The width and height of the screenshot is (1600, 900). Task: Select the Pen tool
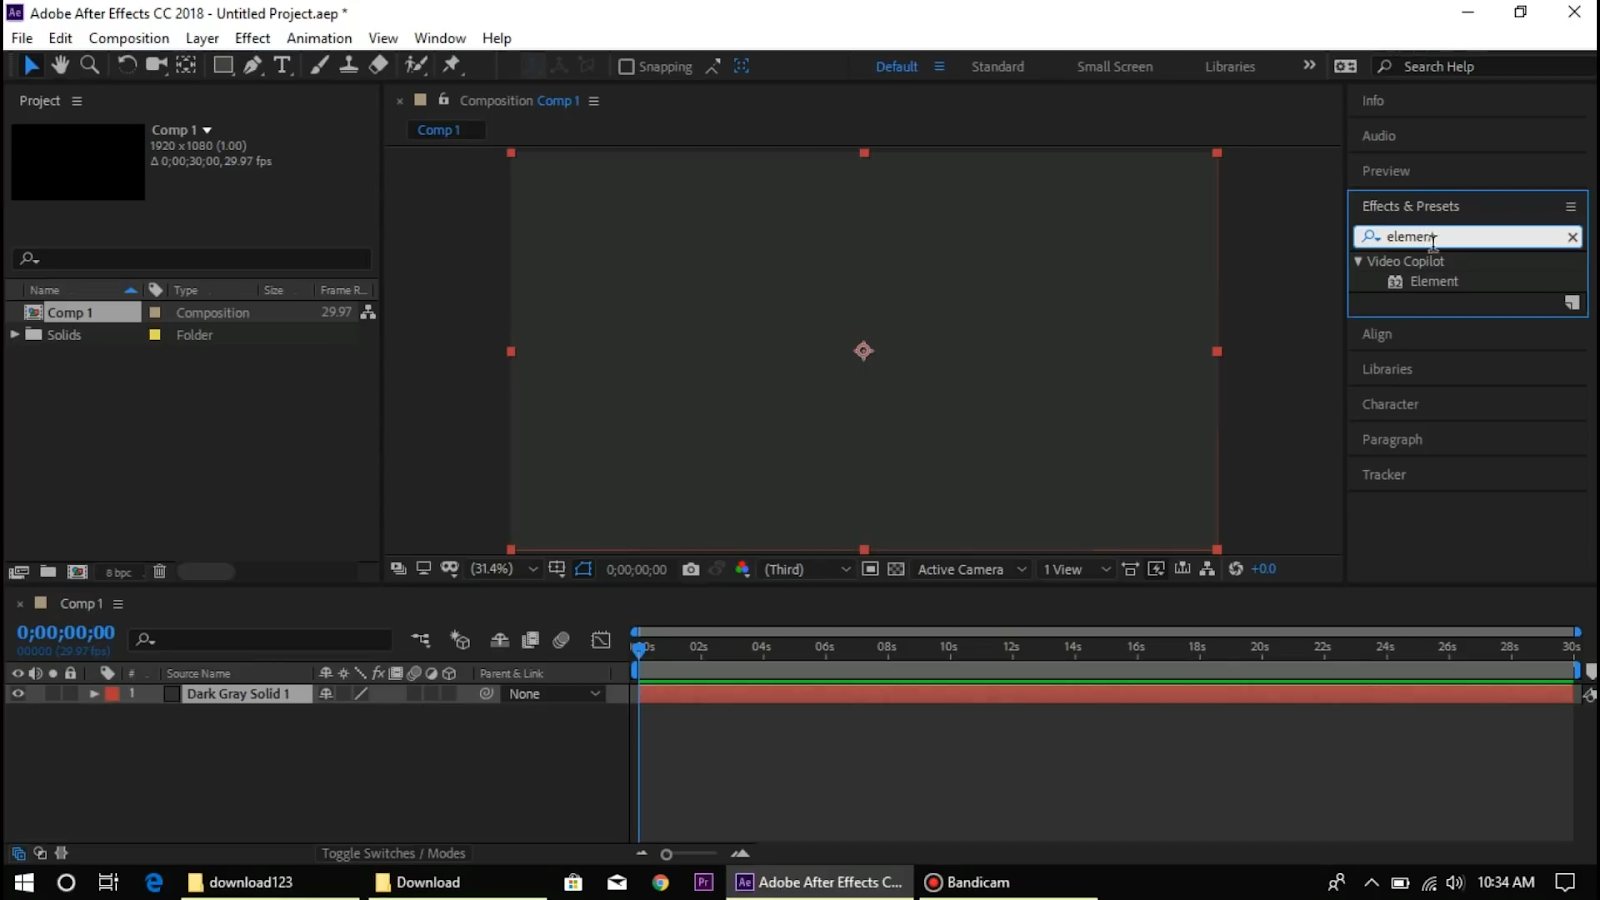253,66
